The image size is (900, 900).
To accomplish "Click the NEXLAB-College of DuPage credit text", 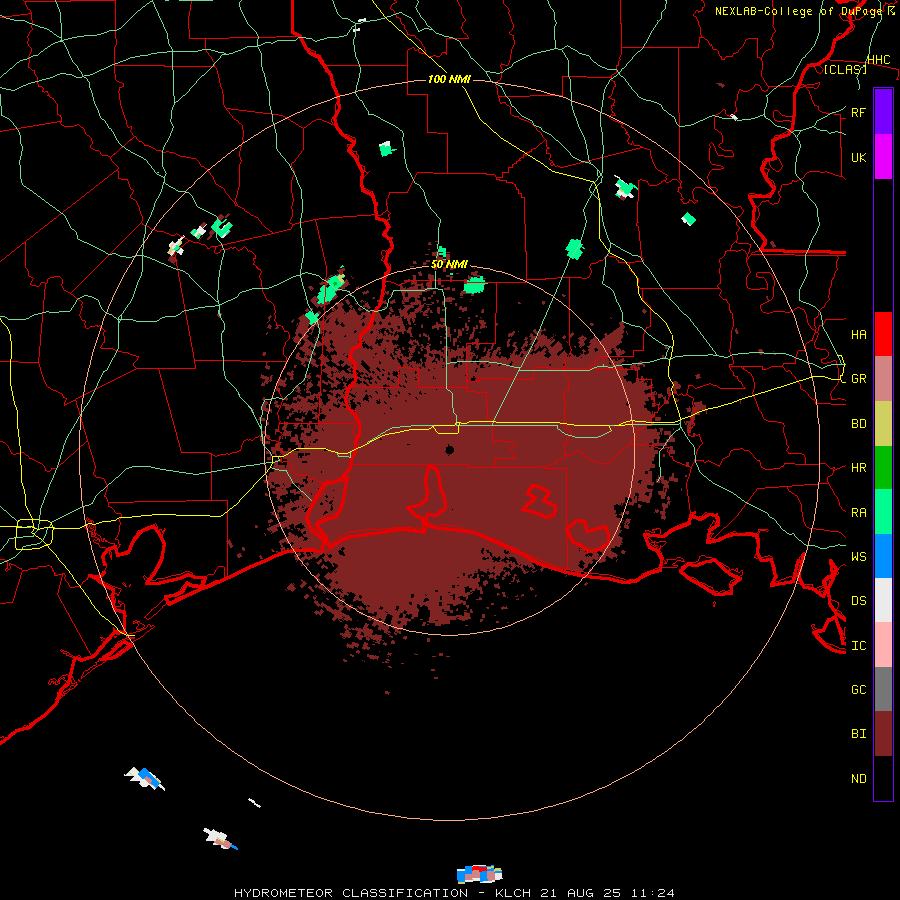I will (x=801, y=11).
